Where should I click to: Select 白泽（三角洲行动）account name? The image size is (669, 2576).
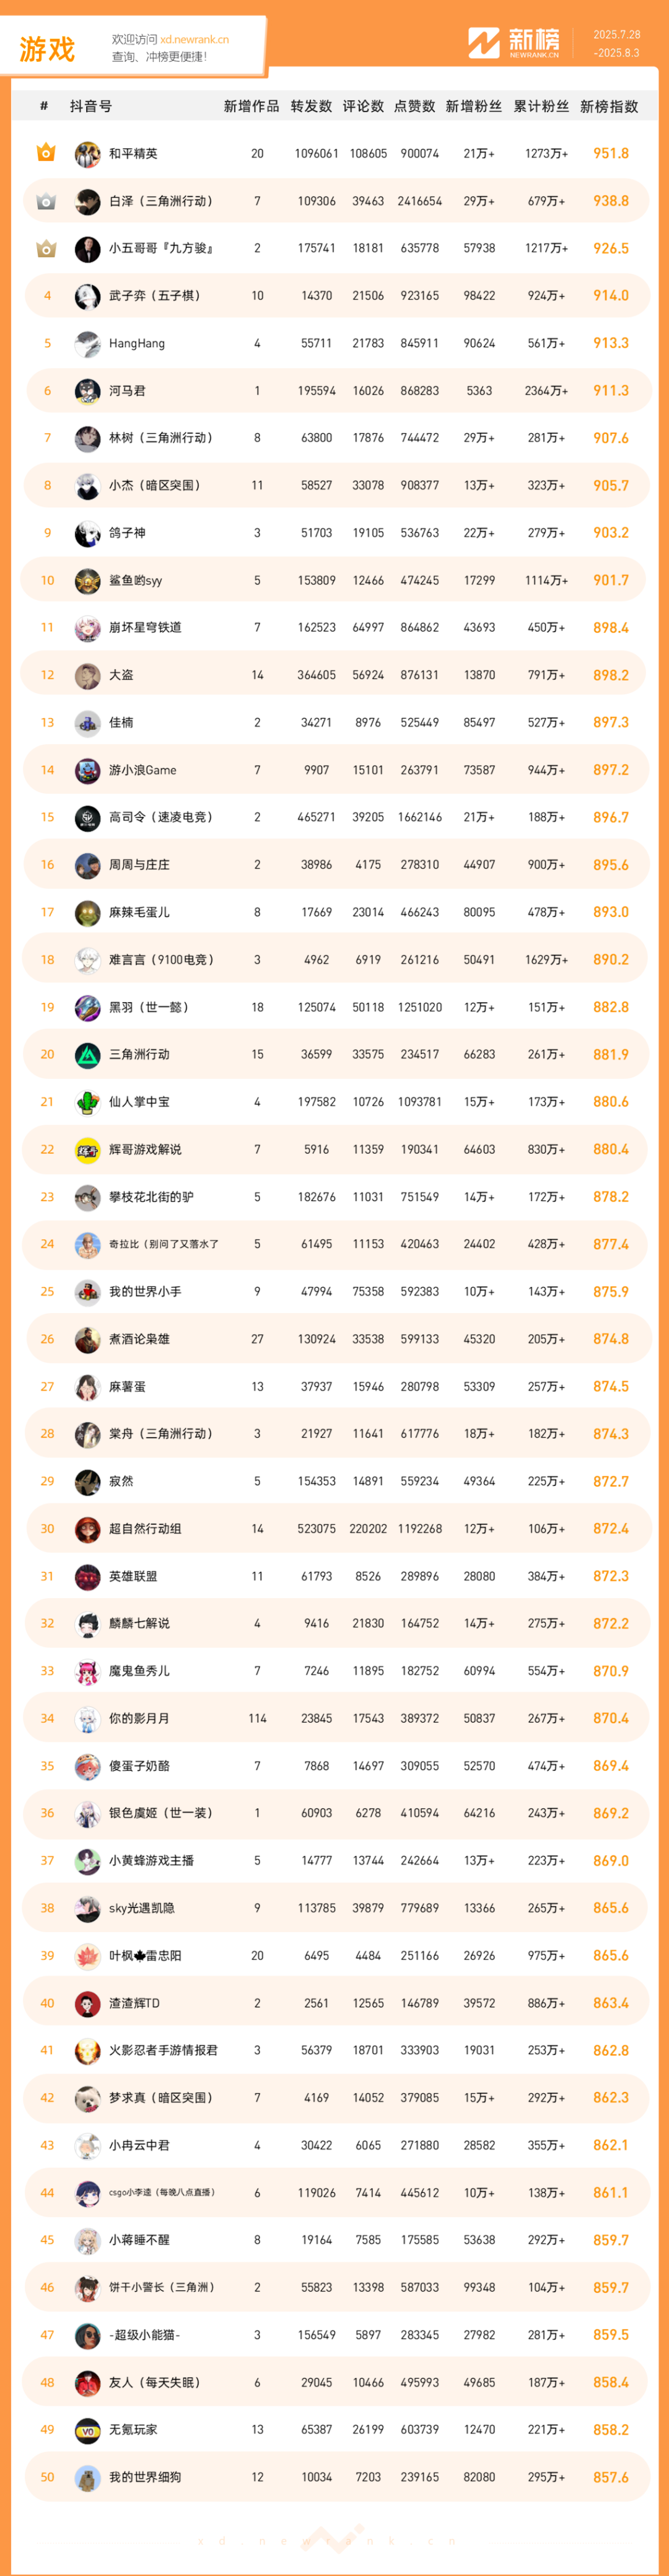(x=160, y=201)
